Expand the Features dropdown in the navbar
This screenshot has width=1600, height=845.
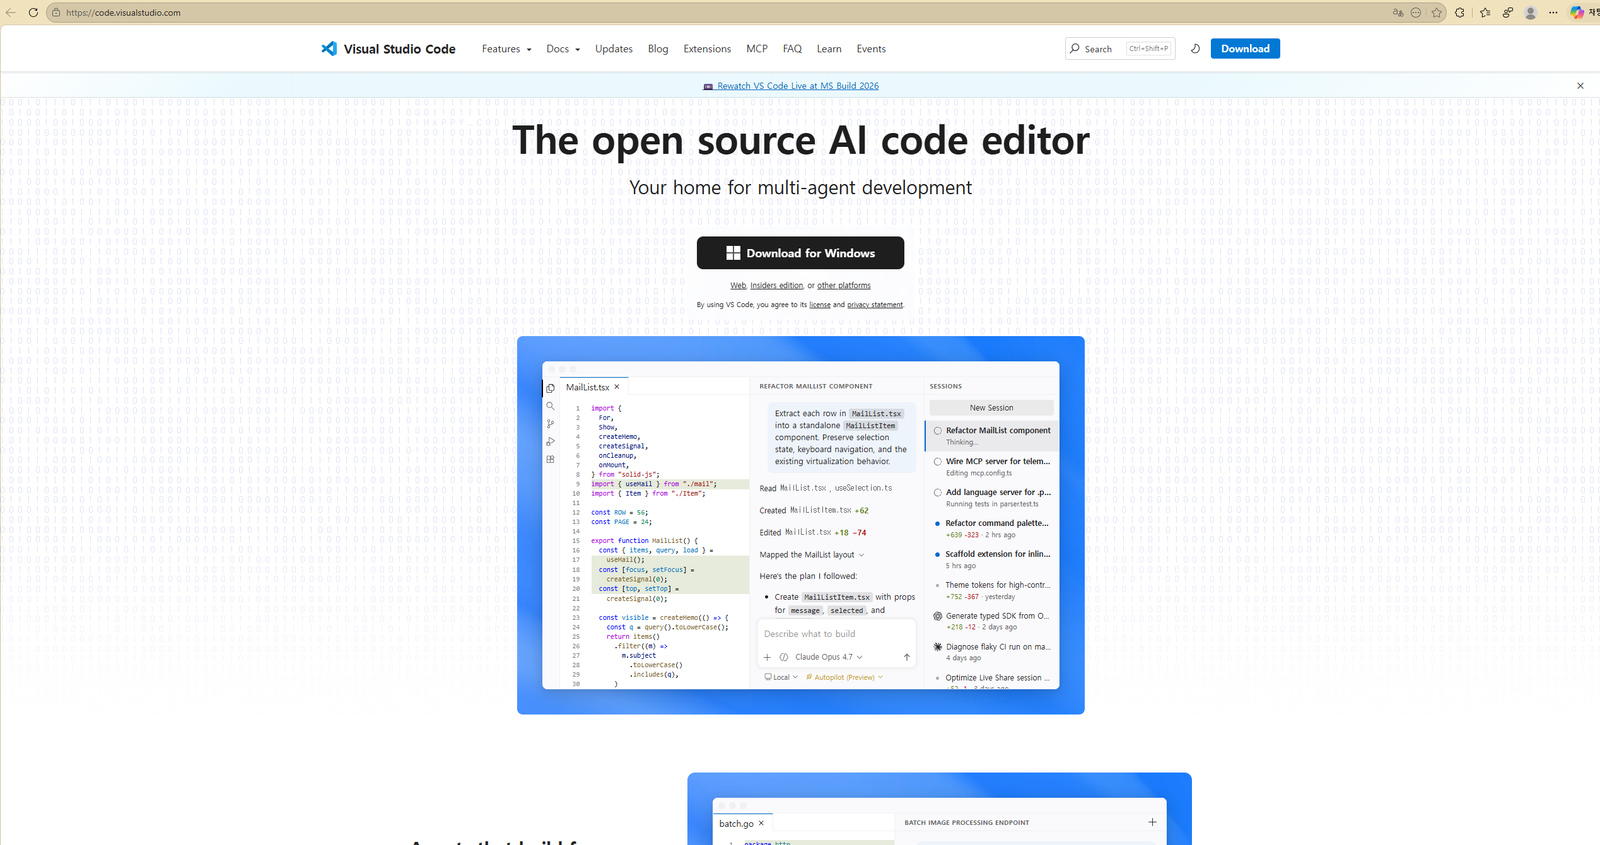tap(506, 49)
